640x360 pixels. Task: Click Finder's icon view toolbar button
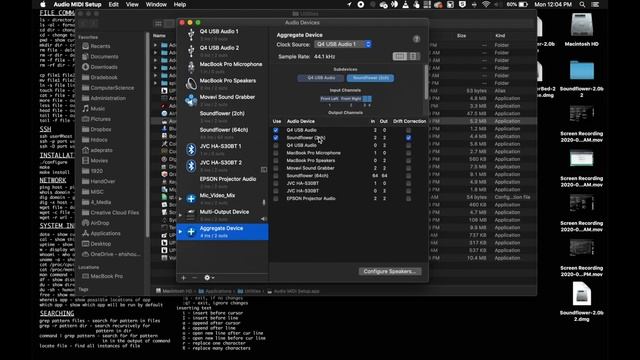click(x=158, y=24)
